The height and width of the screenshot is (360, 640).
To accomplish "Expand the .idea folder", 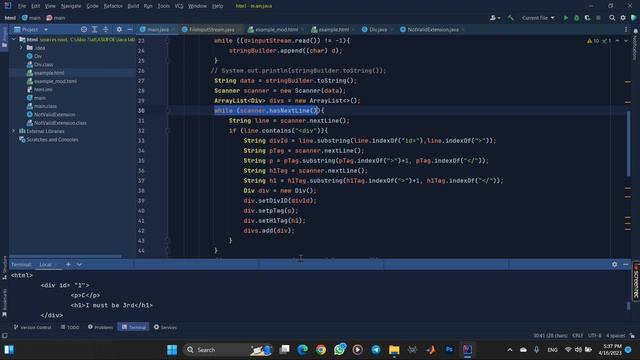I will [21, 48].
